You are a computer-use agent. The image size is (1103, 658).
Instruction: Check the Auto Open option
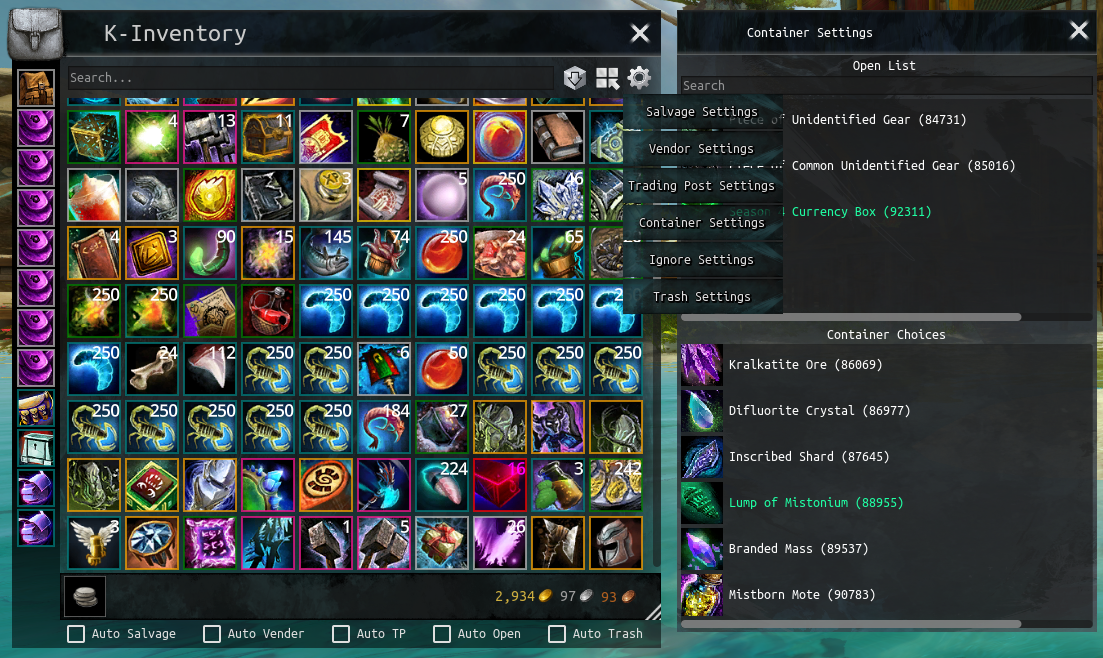pyautogui.click(x=442, y=634)
